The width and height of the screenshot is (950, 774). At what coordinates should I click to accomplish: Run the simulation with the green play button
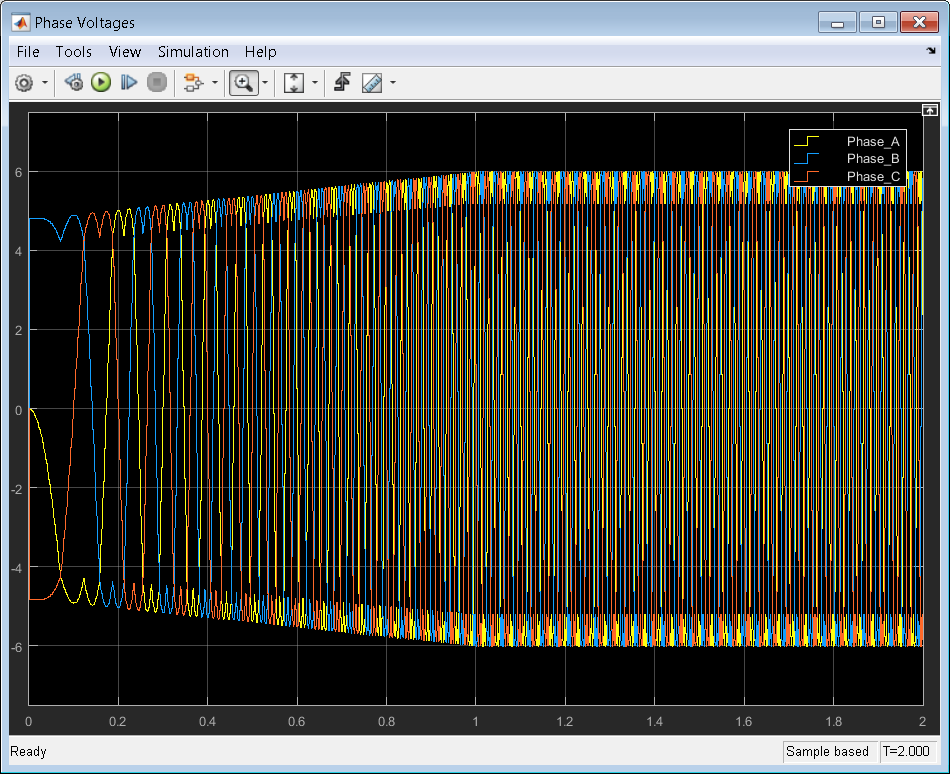[x=101, y=83]
